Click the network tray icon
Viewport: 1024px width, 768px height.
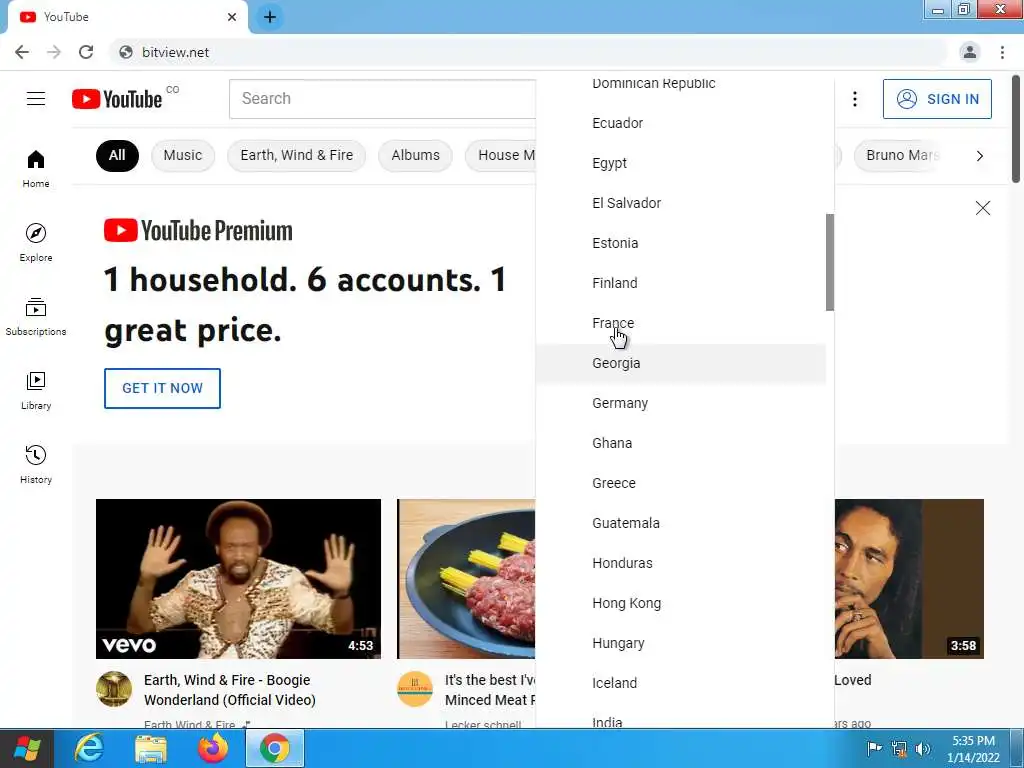899,748
